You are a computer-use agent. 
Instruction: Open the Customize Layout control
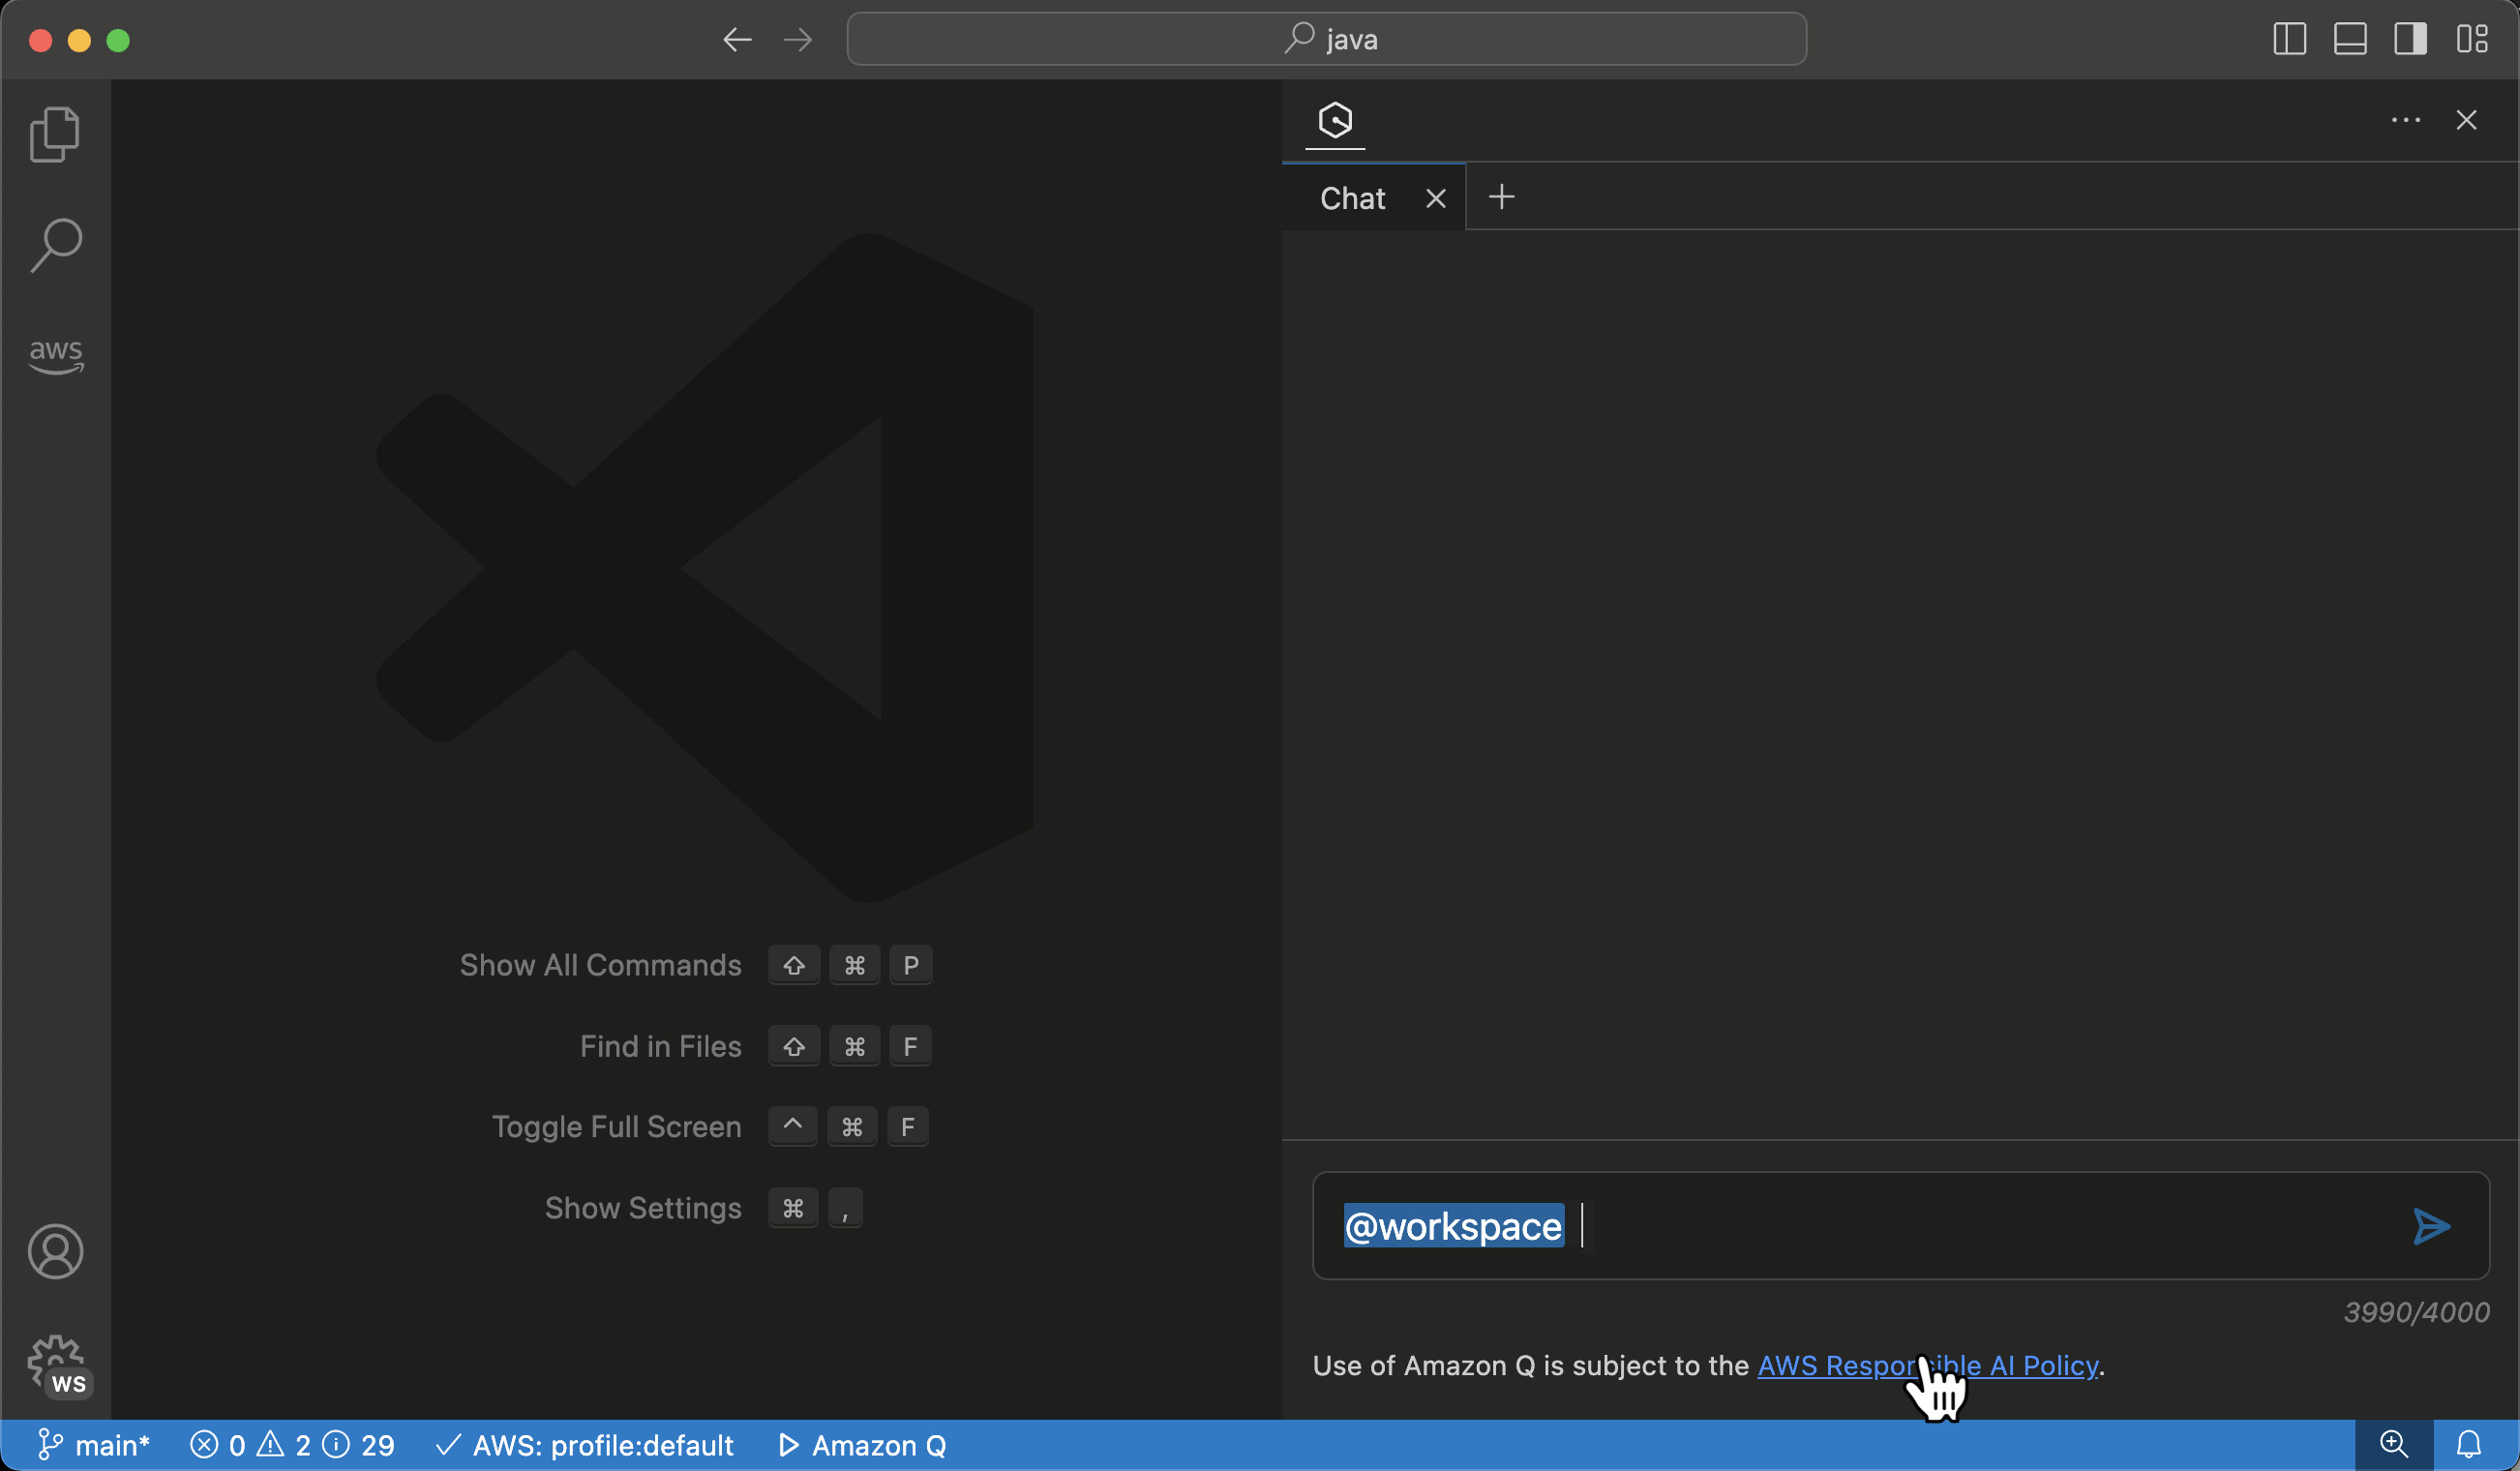pos(2473,39)
